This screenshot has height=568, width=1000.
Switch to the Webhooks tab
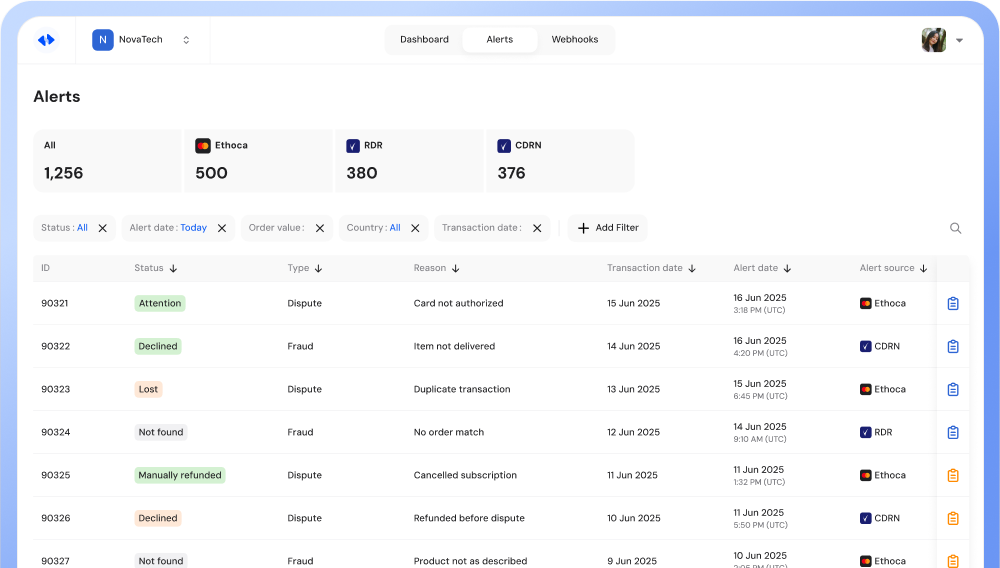point(575,40)
